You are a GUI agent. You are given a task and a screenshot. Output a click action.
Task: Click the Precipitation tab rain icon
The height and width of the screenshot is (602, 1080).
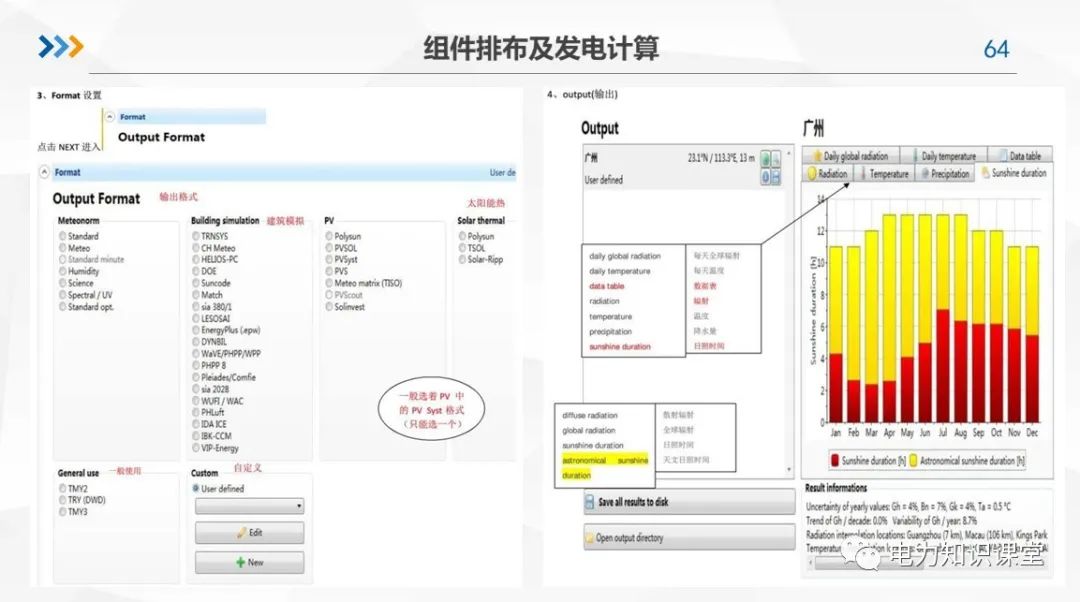coord(924,172)
